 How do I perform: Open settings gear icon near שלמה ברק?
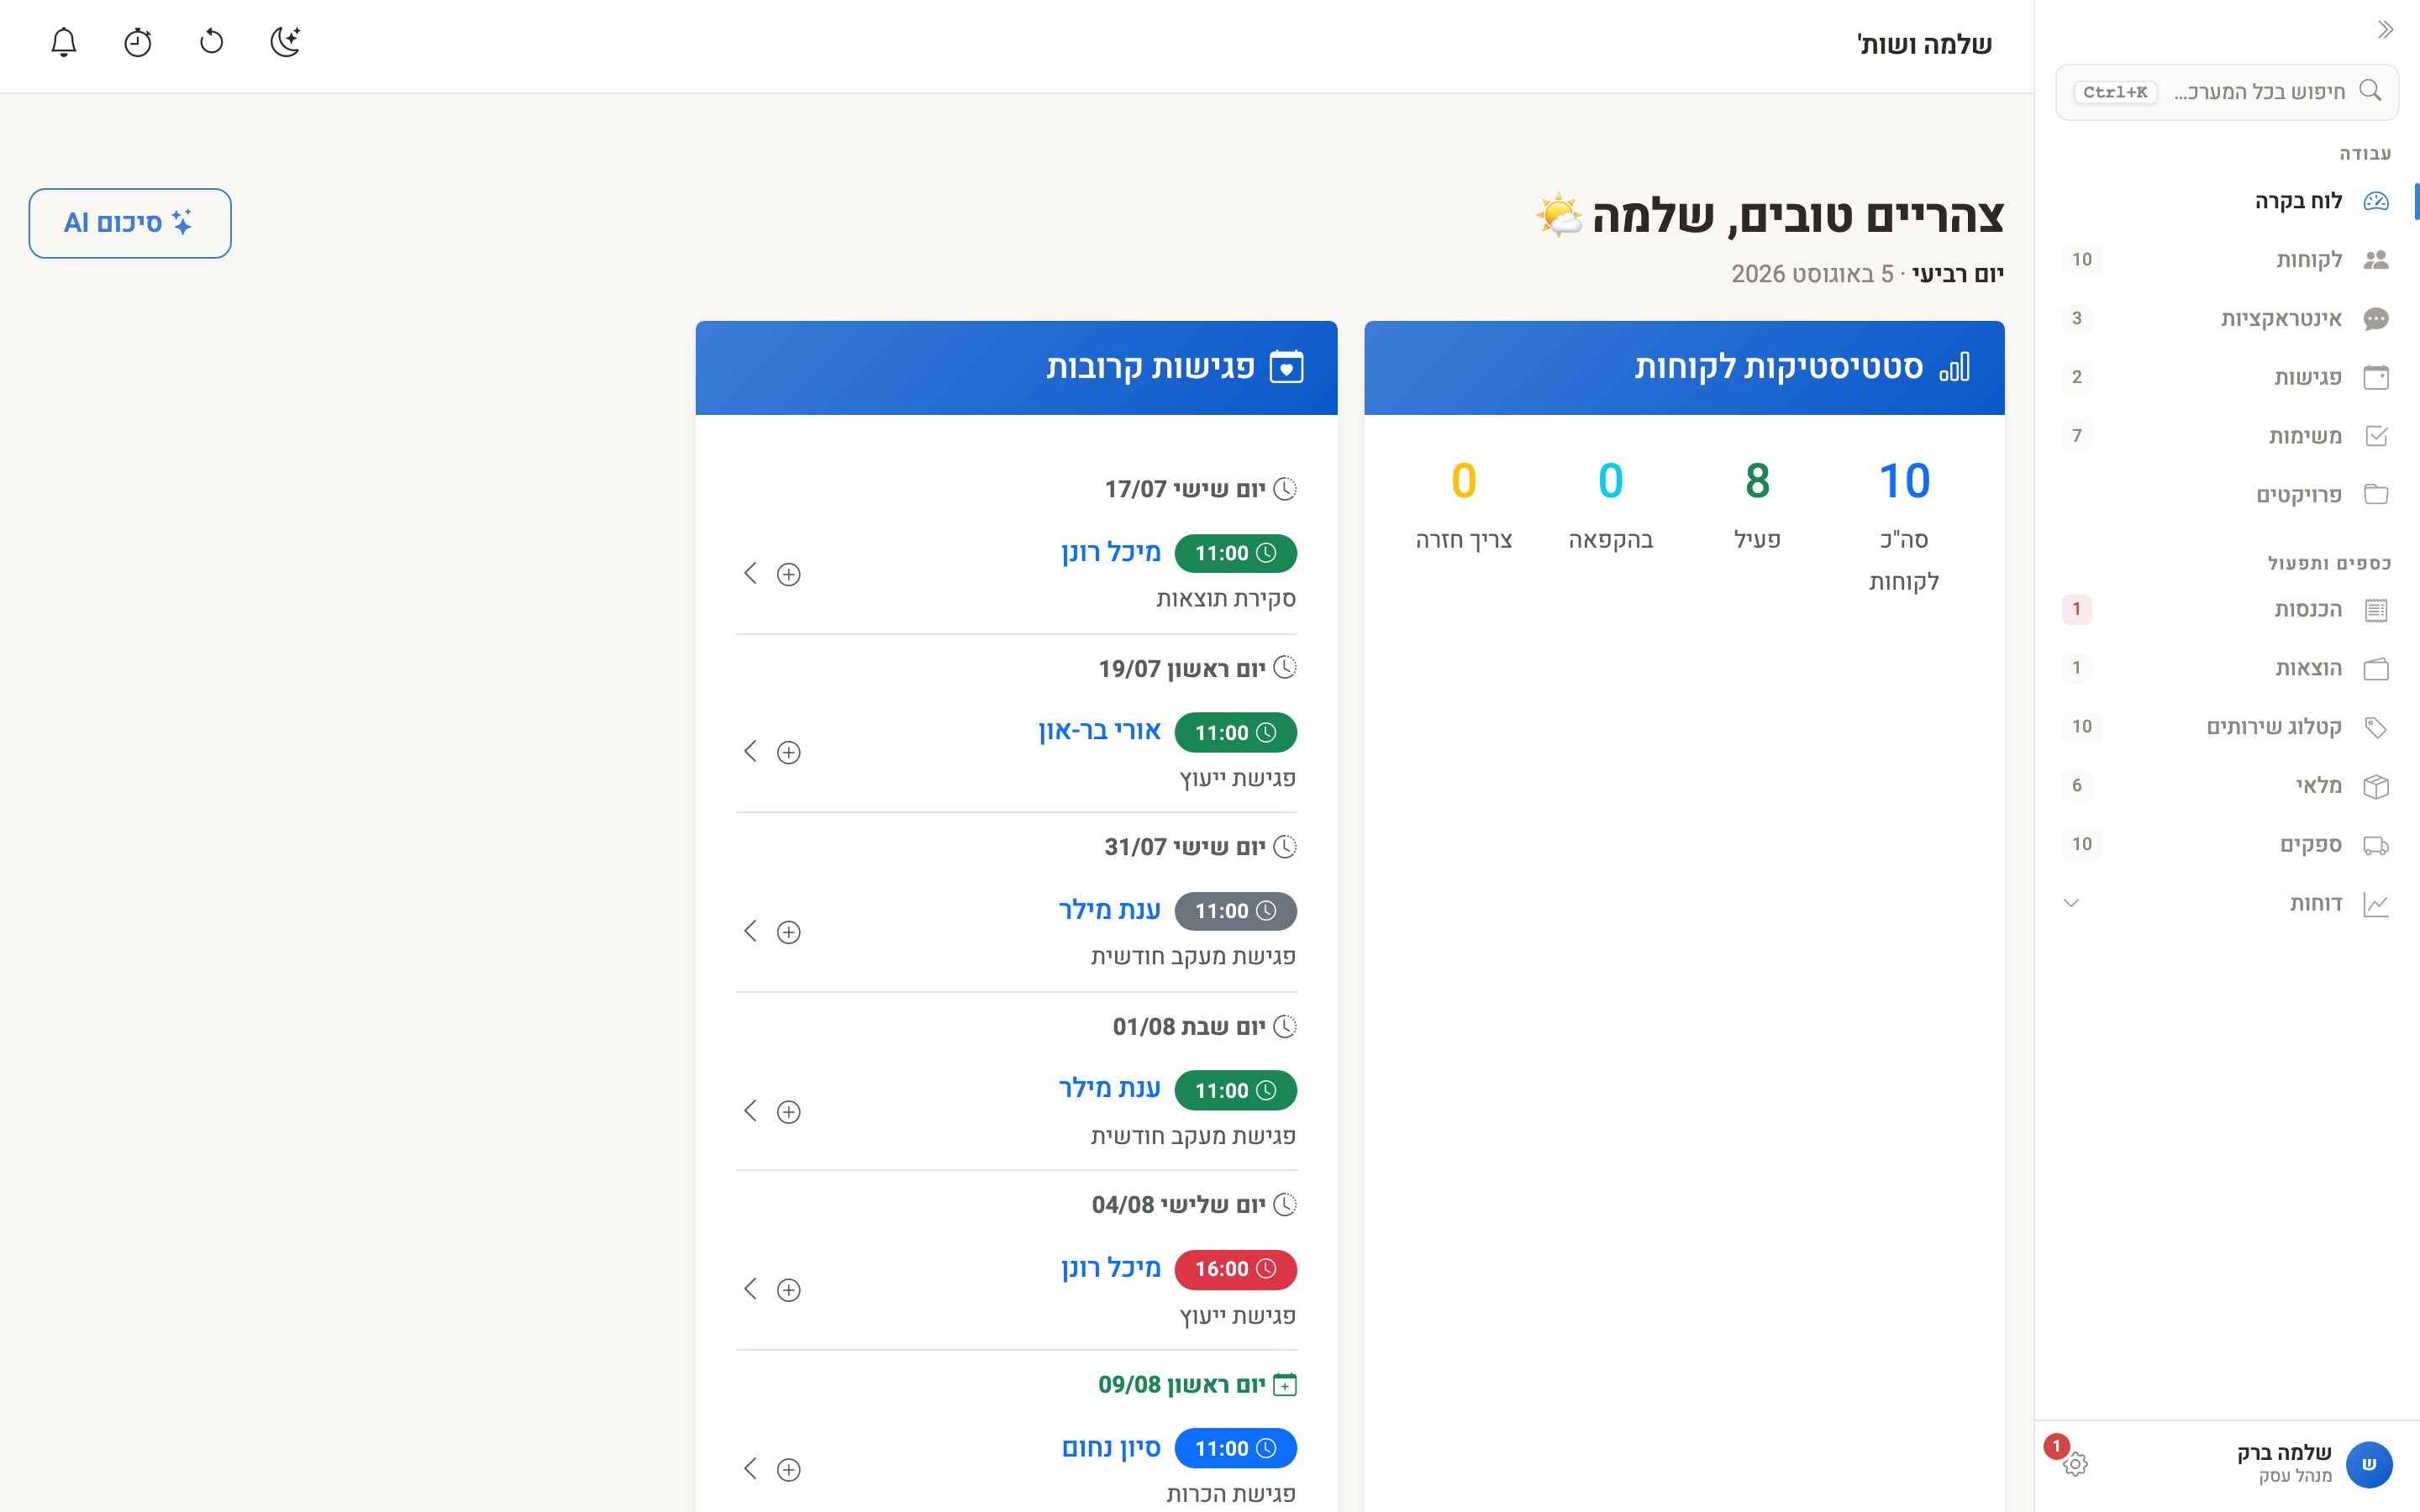2075,1464
